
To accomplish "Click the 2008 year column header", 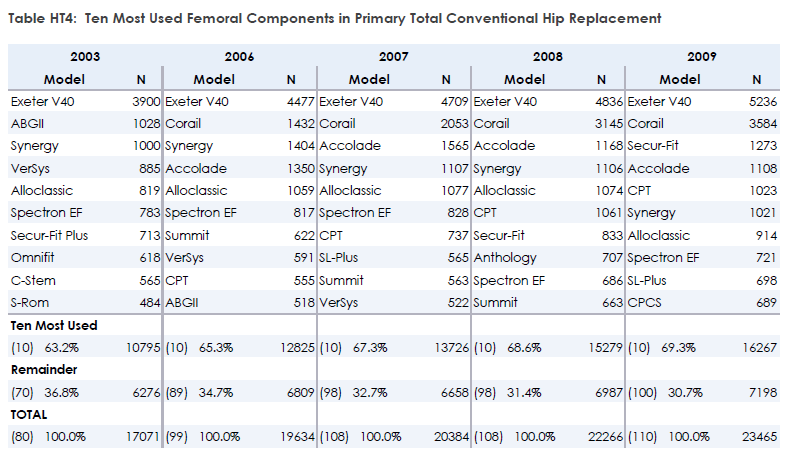I will (x=547, y=57).
